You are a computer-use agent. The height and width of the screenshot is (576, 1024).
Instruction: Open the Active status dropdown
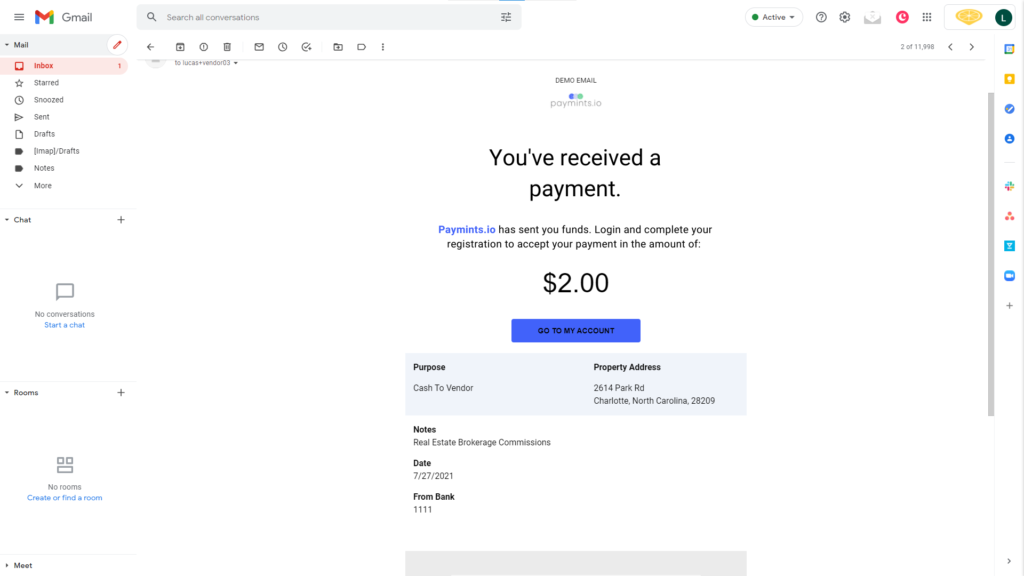(x=774, y=17)
